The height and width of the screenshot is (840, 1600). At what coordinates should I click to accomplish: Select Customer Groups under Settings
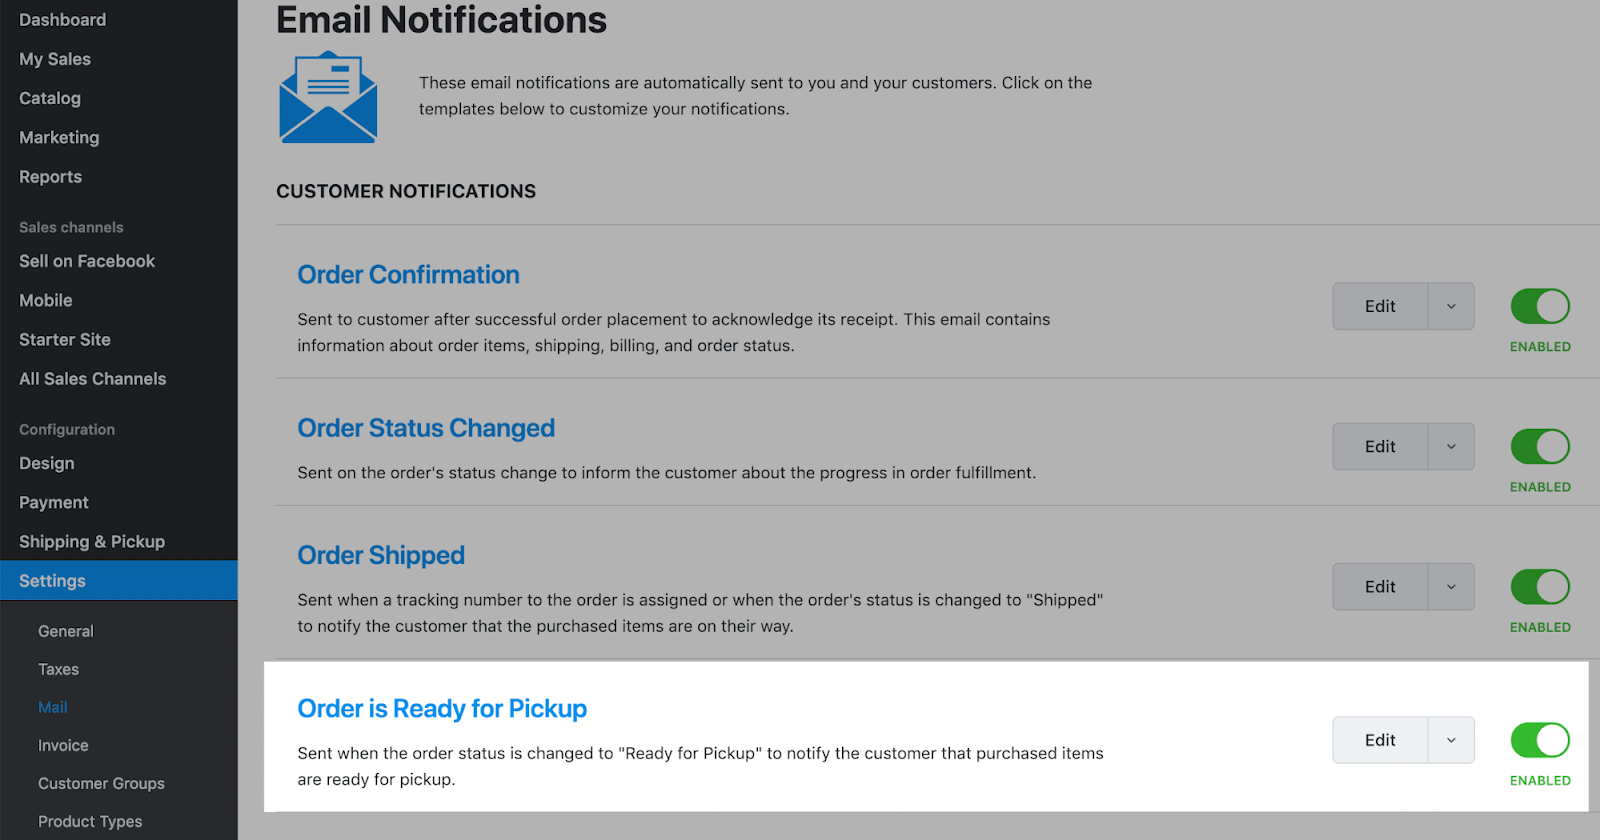coord(101,783)
